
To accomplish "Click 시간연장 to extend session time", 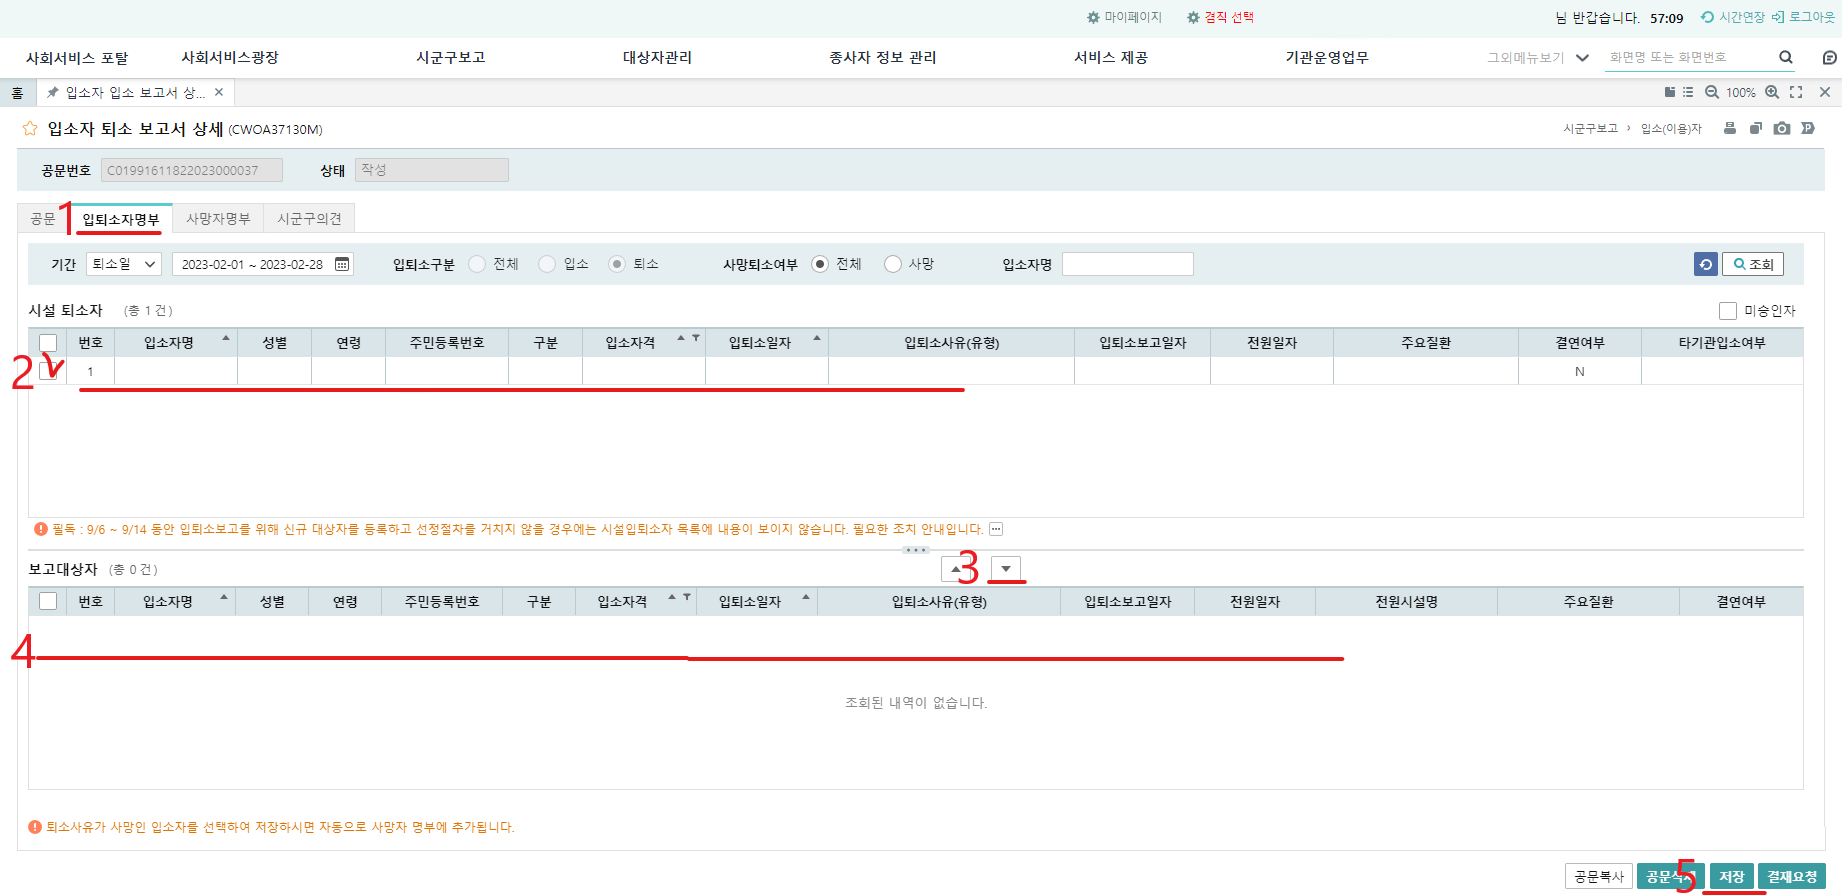I will tap(1733, 17).
